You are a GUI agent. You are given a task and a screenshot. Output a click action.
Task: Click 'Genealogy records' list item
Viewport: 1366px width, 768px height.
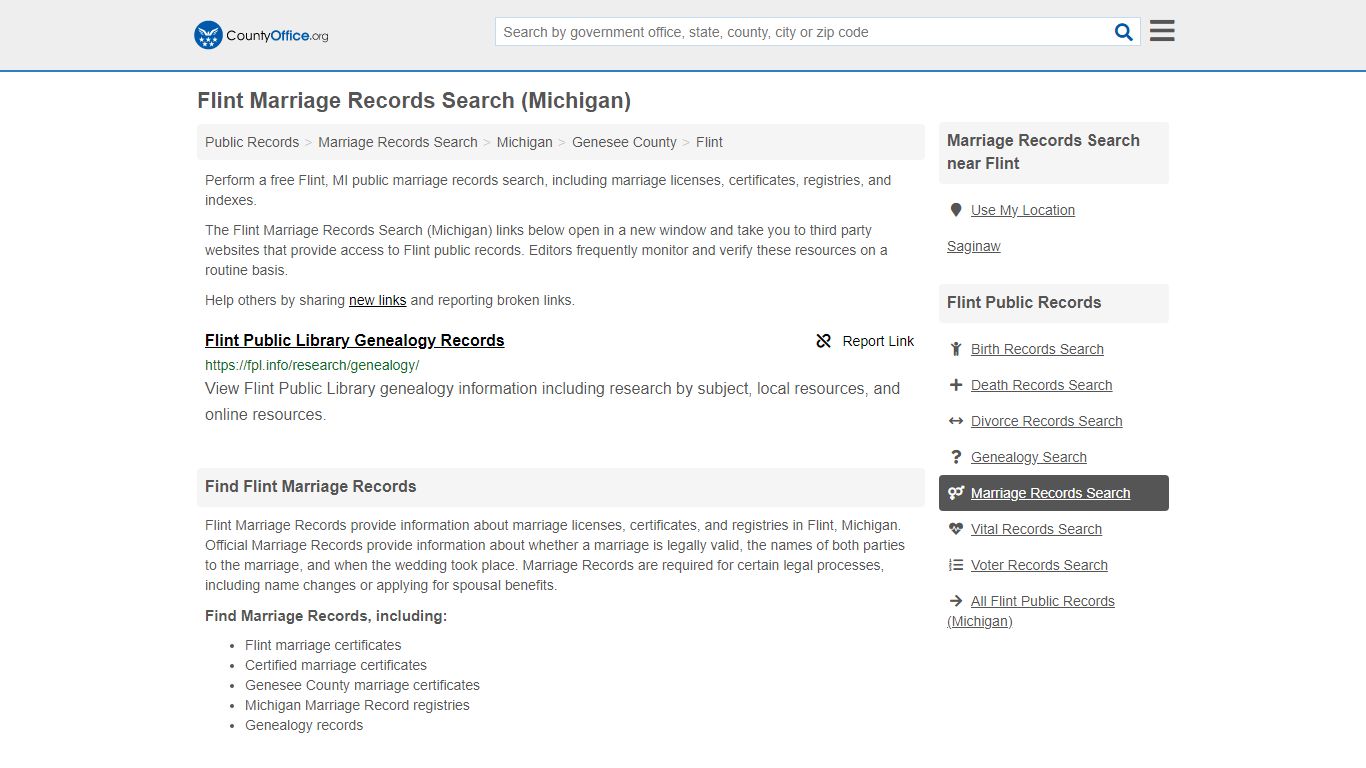coord(304,725)
